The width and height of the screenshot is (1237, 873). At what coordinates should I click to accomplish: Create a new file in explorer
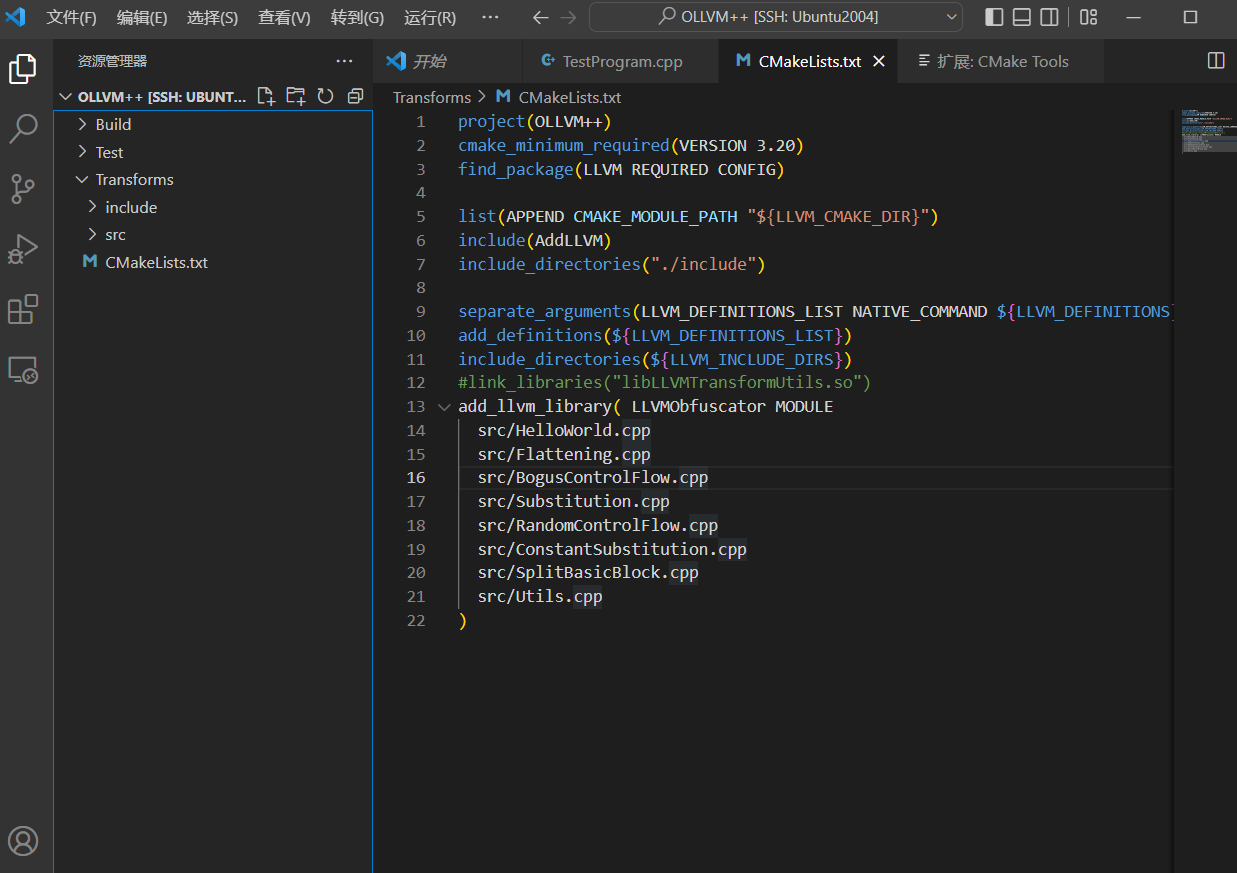(266, 96)
